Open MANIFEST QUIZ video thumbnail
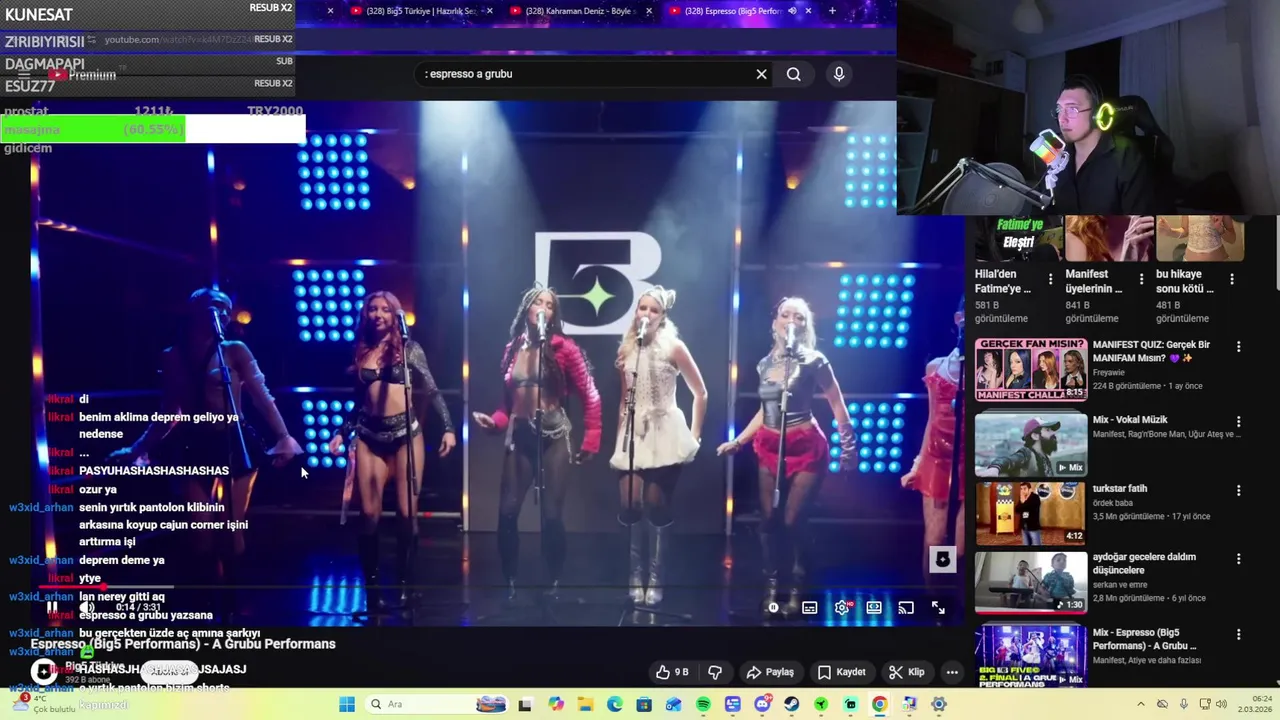 point(1030,369)
